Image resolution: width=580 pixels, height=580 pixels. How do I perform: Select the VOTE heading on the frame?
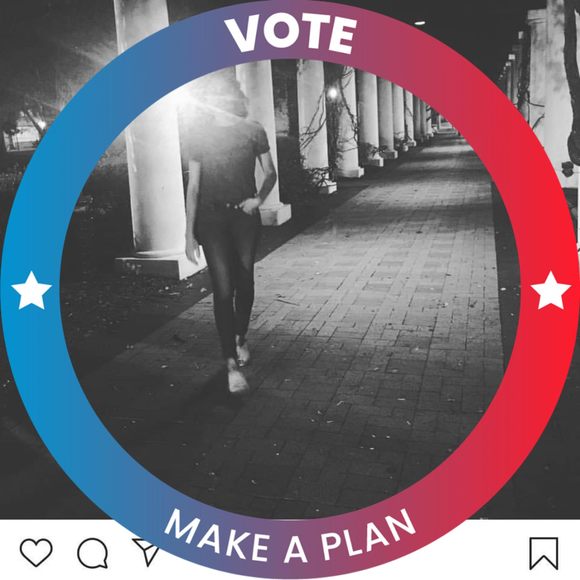[x=290, y=34]
